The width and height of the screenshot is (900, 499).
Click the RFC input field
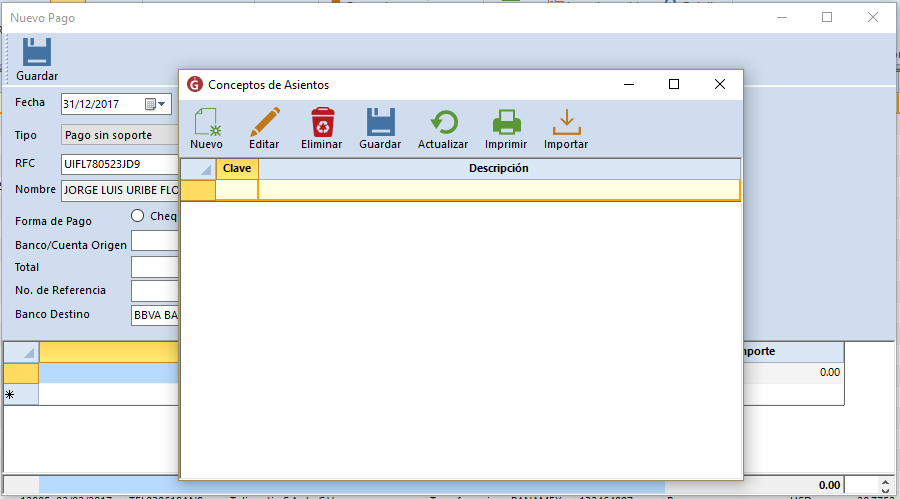[x=118, y=164]
